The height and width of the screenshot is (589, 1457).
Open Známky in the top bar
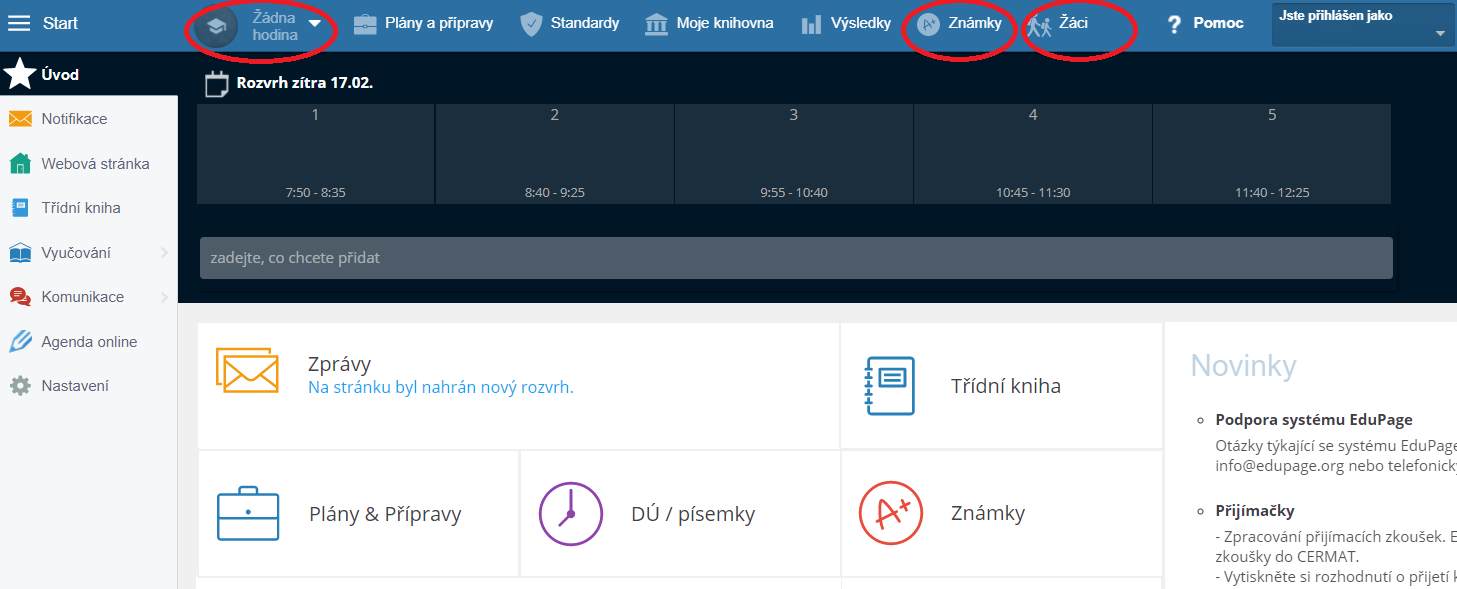coord(975,23)
